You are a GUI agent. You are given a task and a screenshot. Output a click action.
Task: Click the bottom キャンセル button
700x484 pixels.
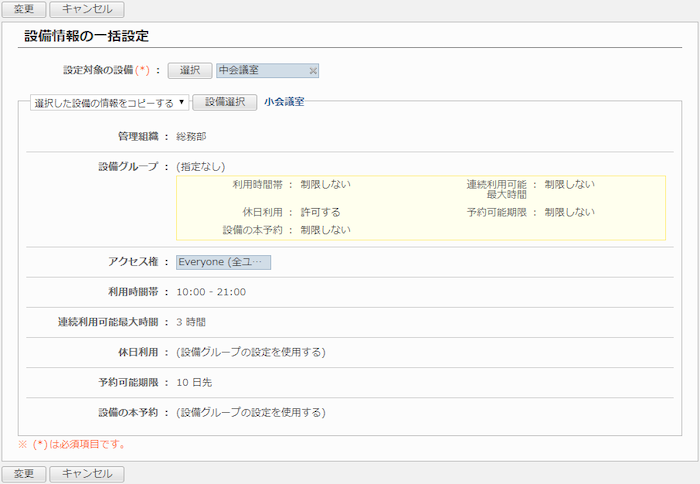point(87,474)
